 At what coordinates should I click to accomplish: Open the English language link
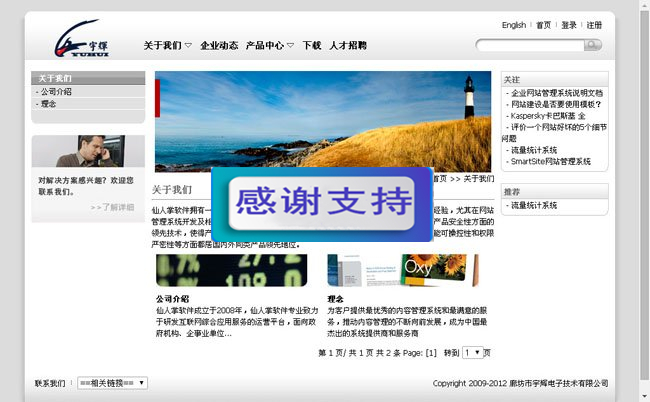point(514,25)
